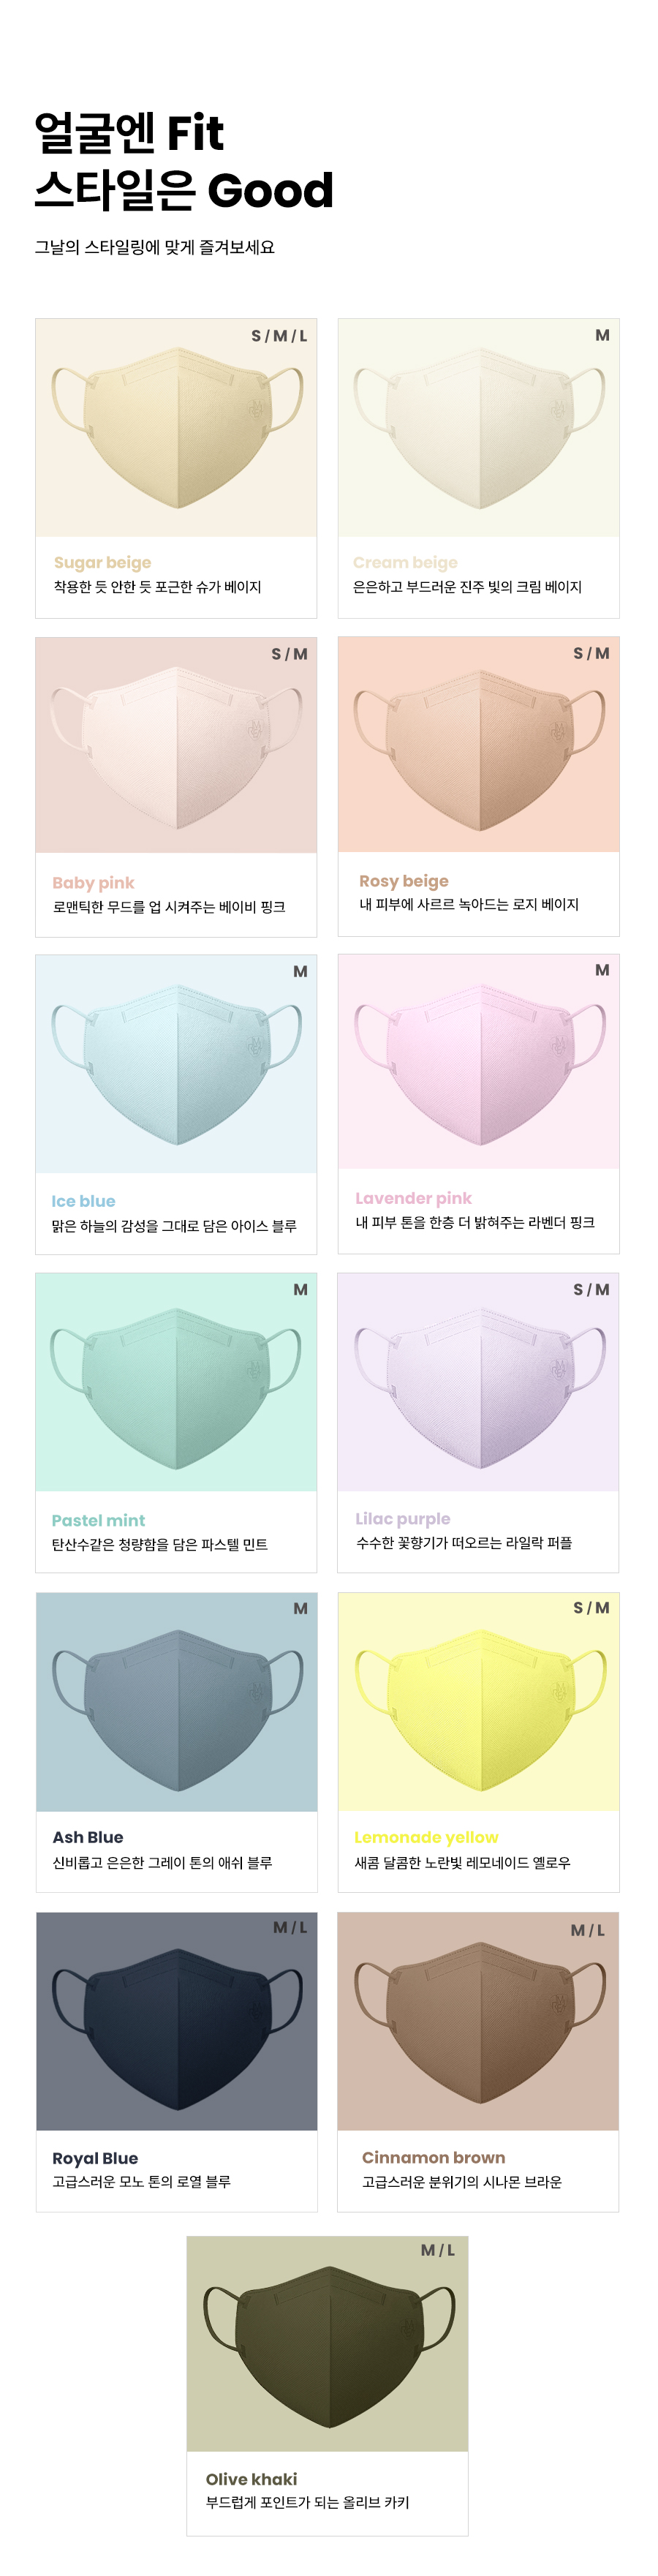Click the "Cinnamon brown" color name label
Image resolution: width=658 pixels, height=2576 pixels.
pos(433,2157)
